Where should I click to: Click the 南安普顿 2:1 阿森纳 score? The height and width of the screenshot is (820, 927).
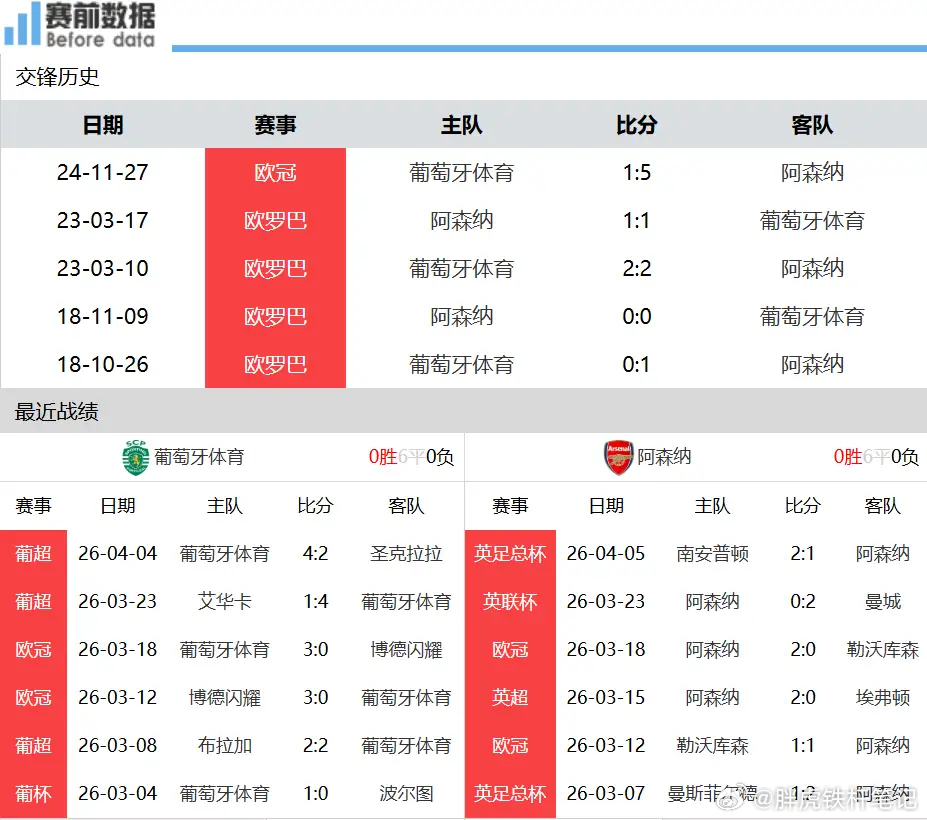pyautogui.click(x=800, y=553)
